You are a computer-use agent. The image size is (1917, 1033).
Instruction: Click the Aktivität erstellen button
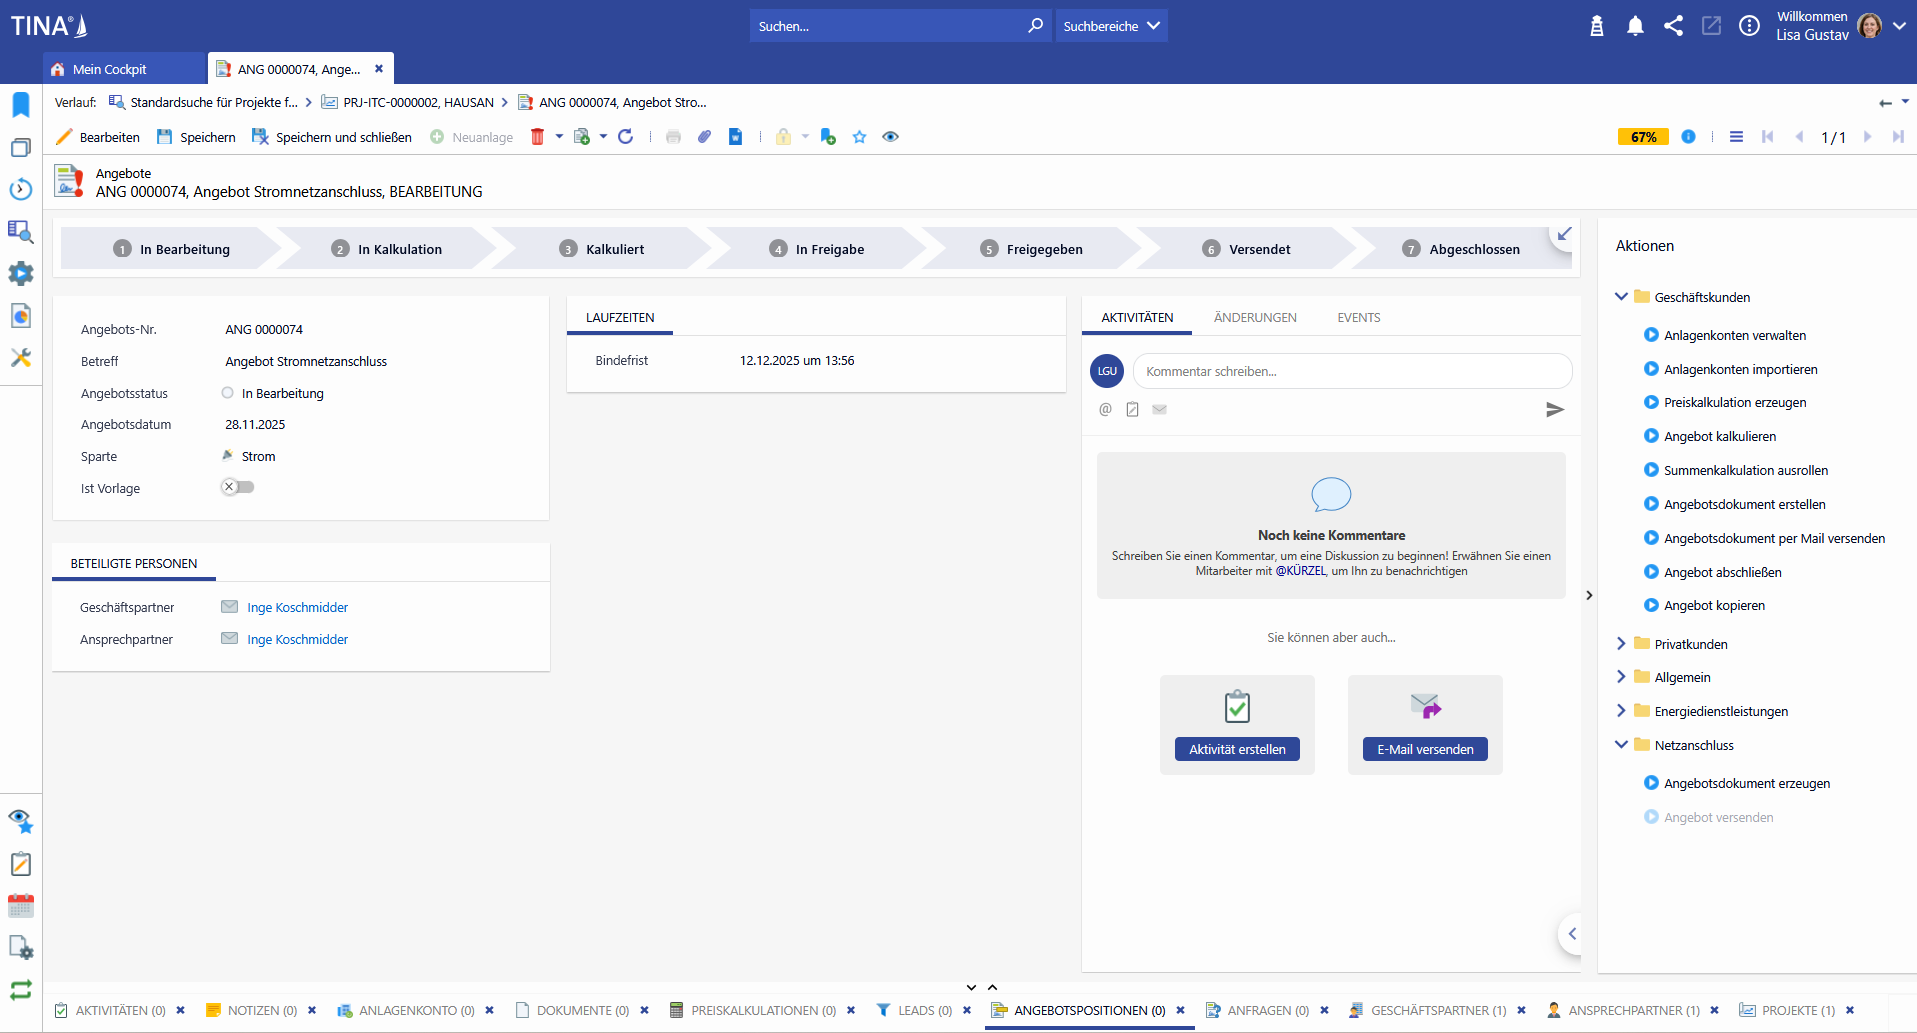point(1237,749)
